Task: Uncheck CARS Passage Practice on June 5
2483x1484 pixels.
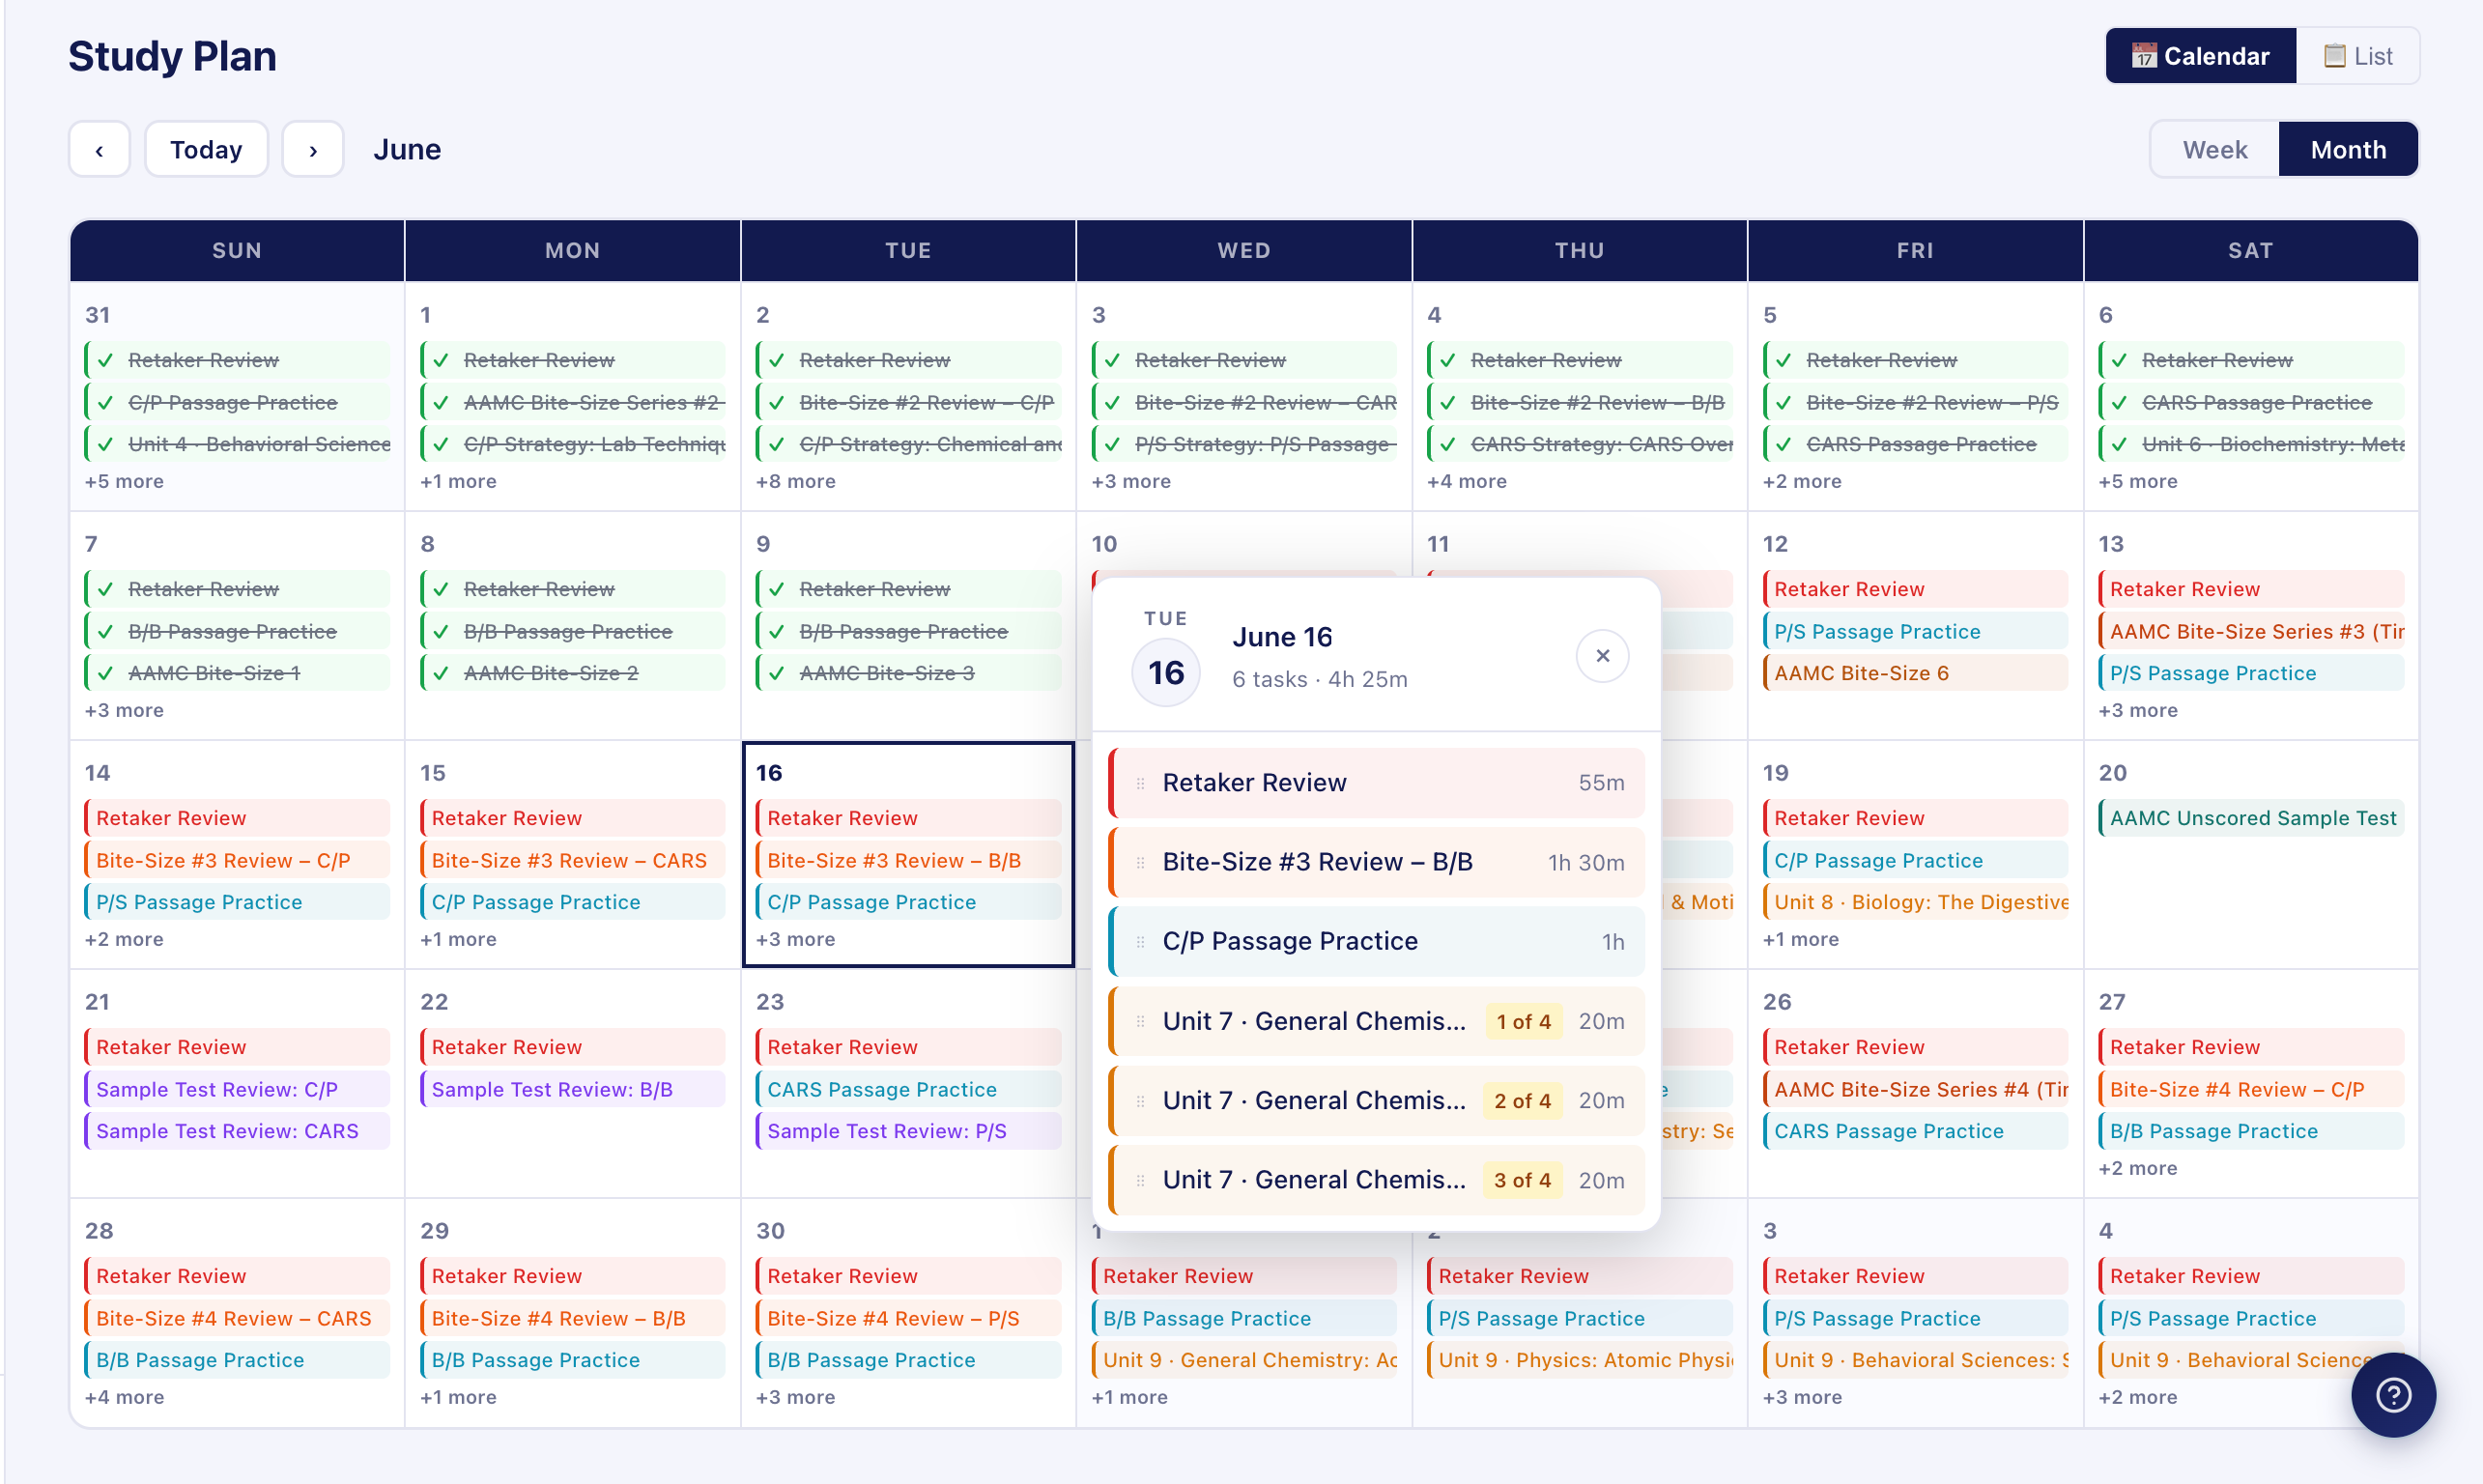Action: point(1784,444)
